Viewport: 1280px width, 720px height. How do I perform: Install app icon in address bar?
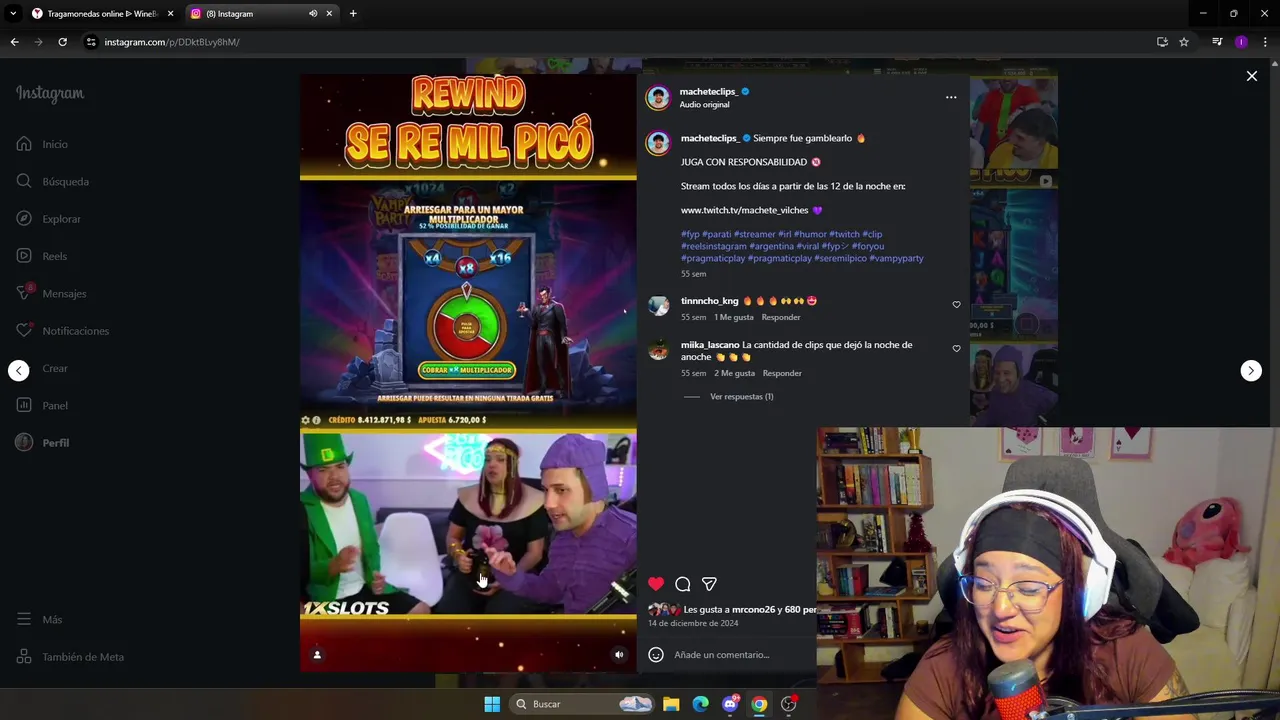pyautogui.click(x=1162, y=42)
